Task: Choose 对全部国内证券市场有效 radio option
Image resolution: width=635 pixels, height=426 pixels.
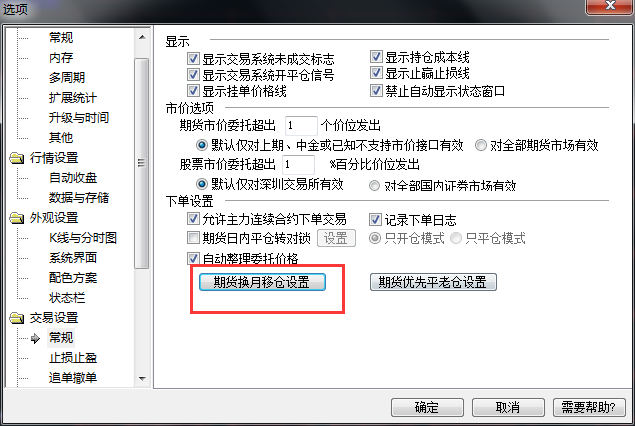Action: click(374, 185)
